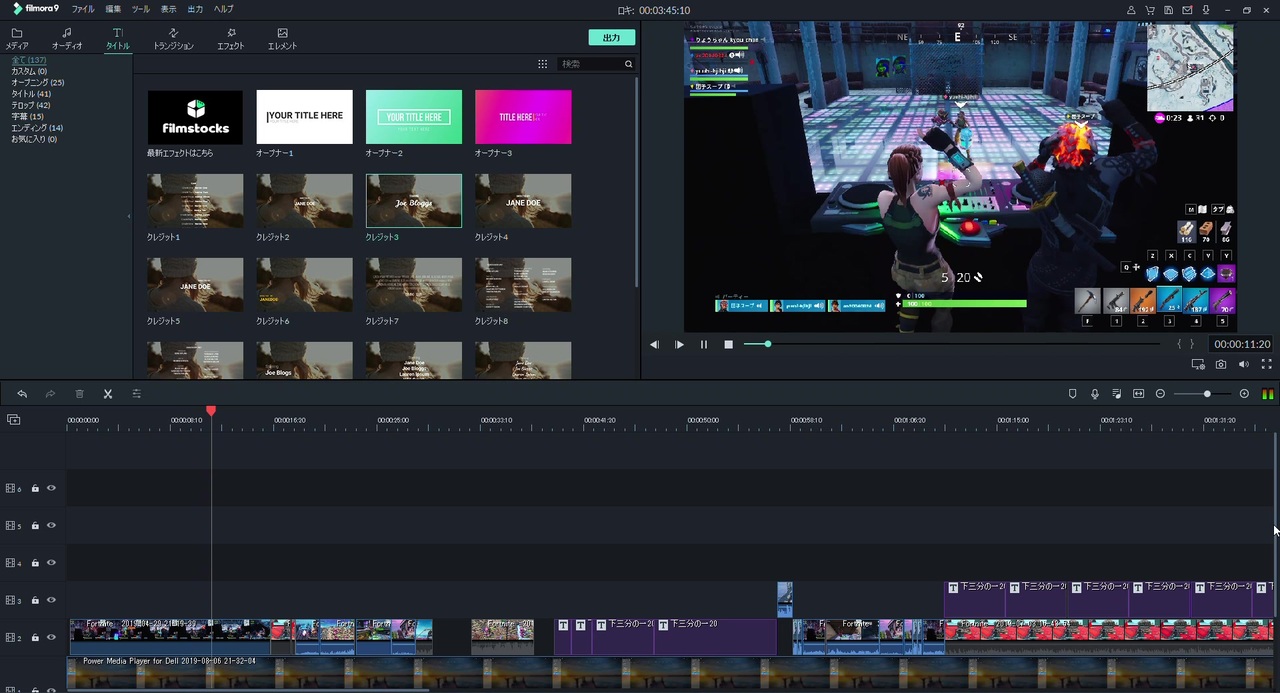Viewport: 1280px width, 693px height.
Task: Select the オープニング (25) category
Action: tap(38, 83)
